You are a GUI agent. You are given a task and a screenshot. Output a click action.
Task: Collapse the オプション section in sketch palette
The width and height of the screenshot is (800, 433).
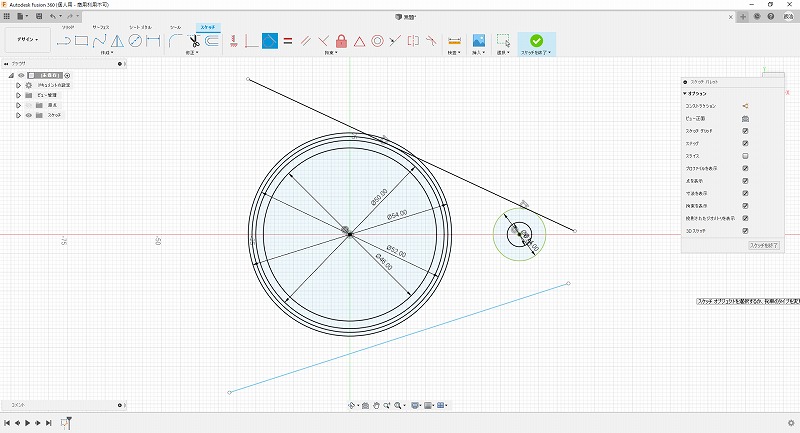(x=685, y=93)
